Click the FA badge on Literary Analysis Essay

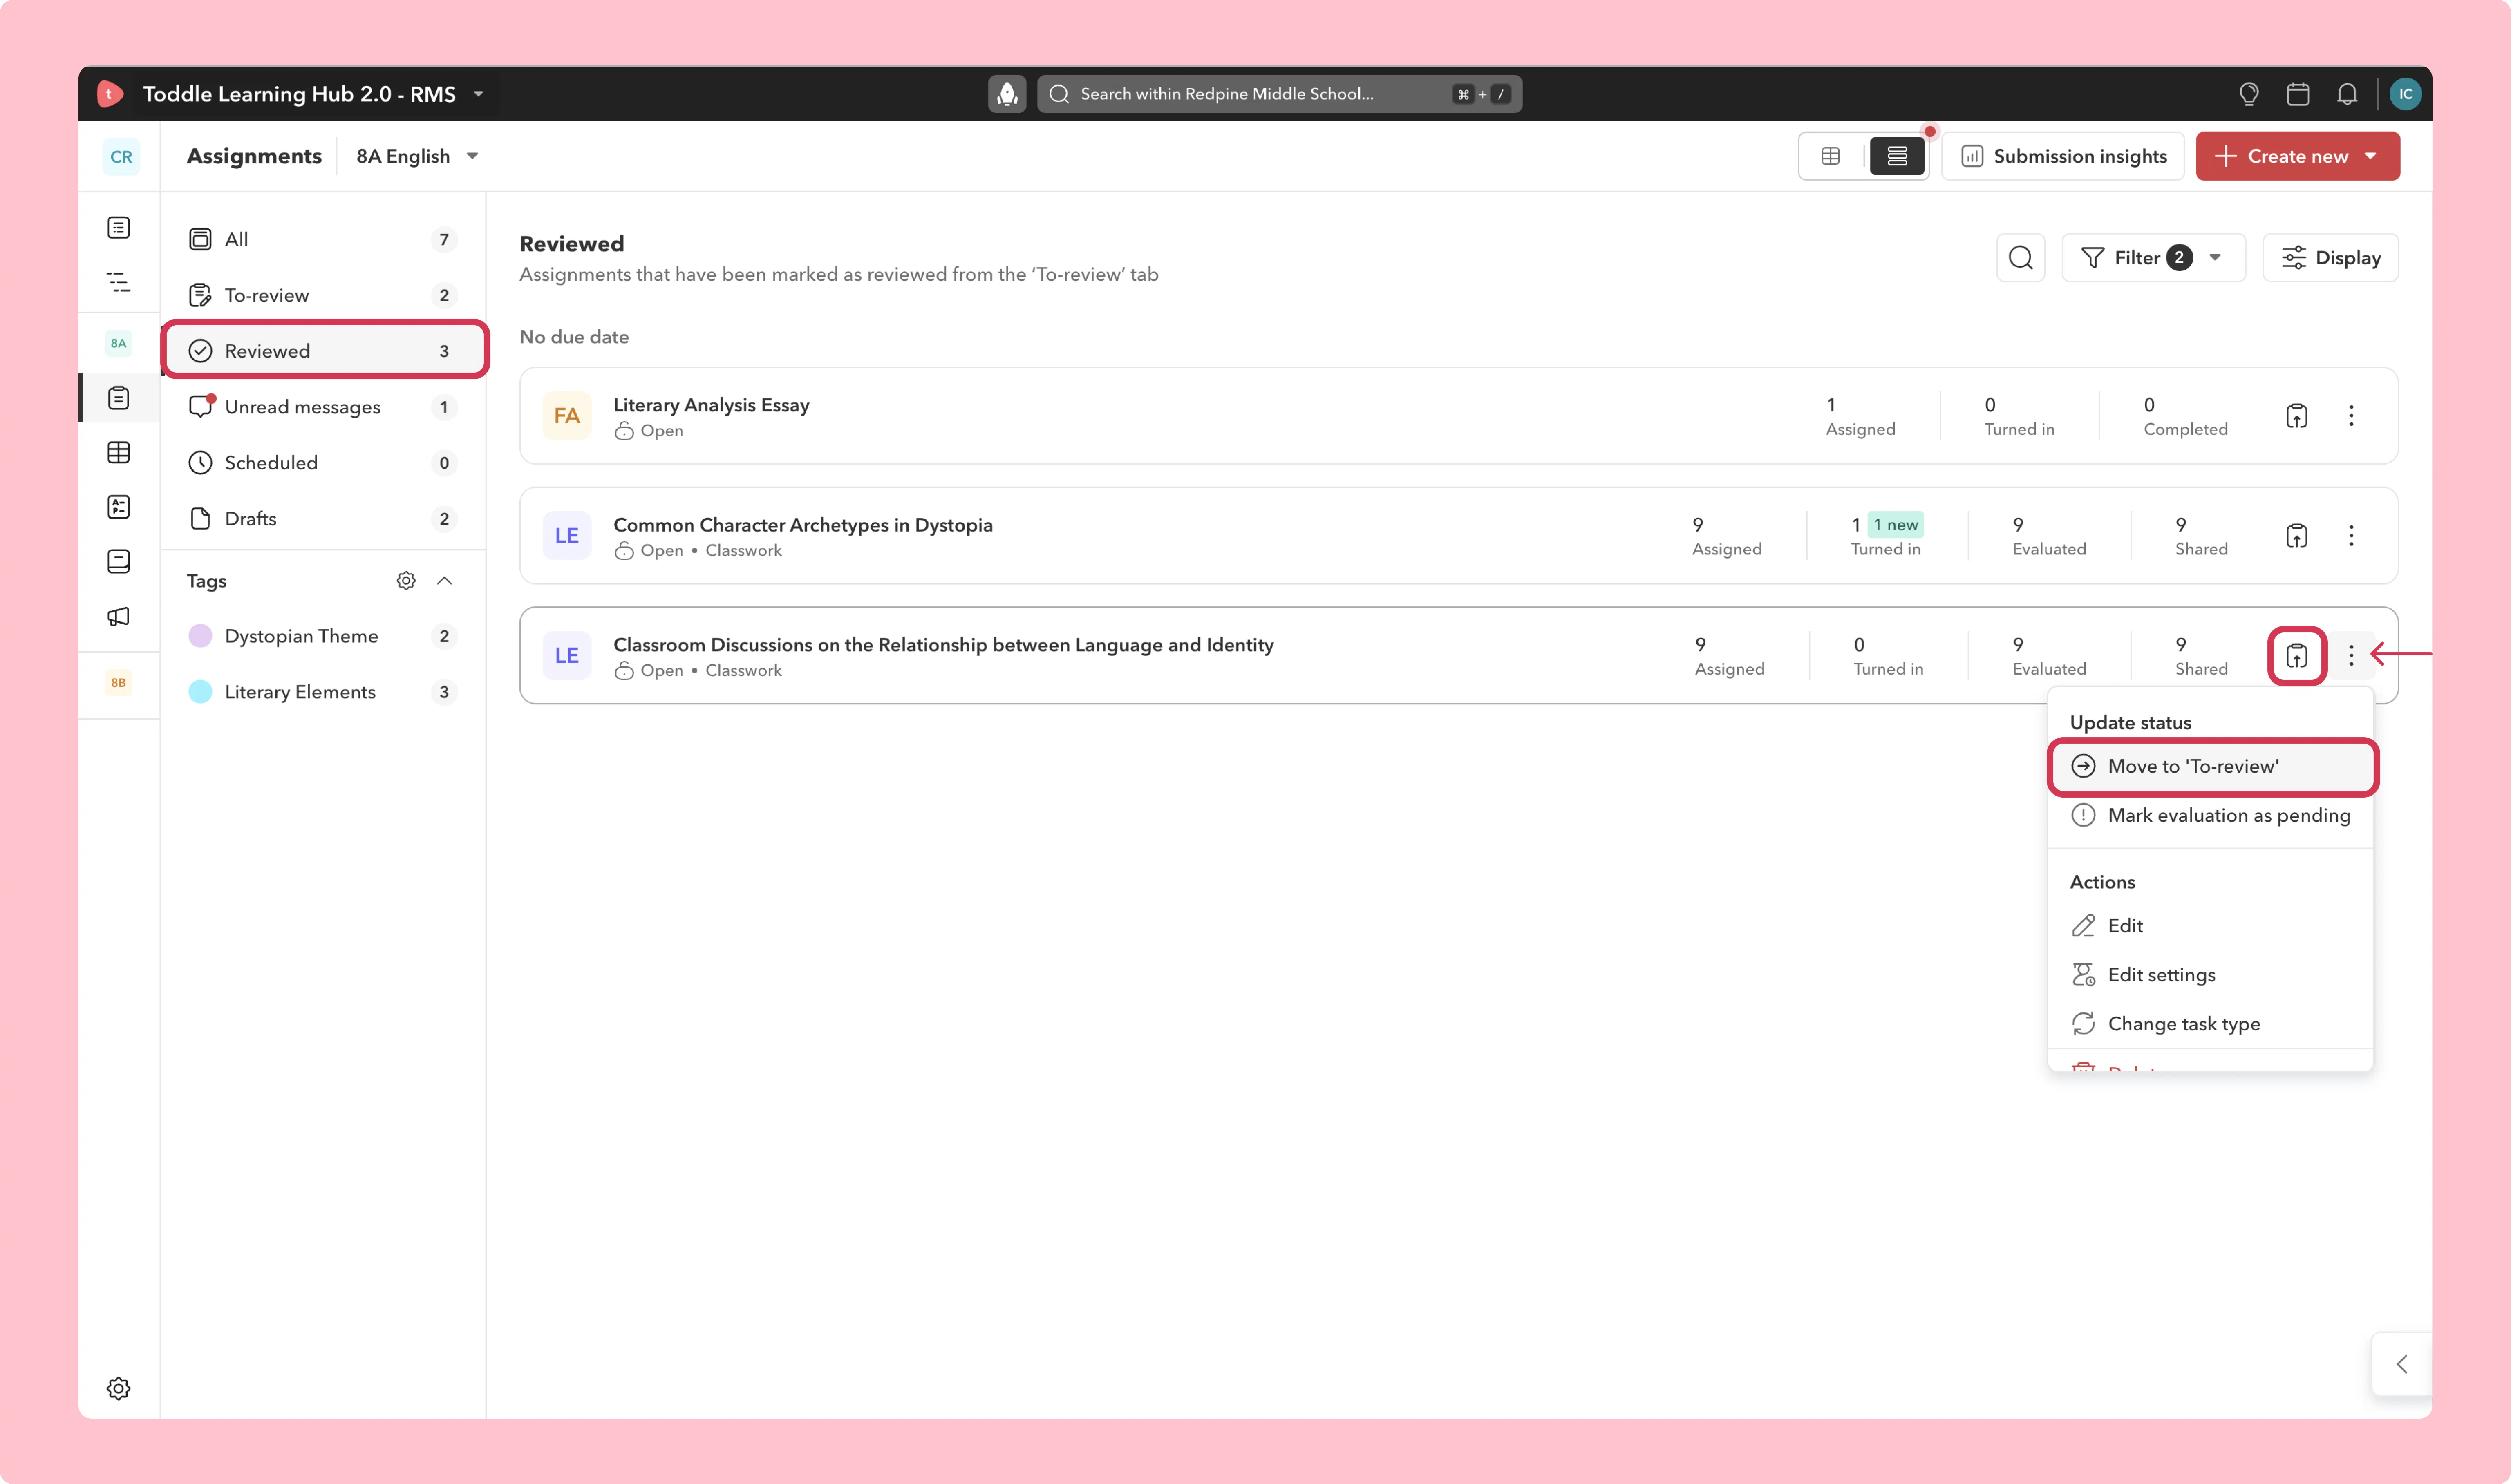tap(567, 416)
